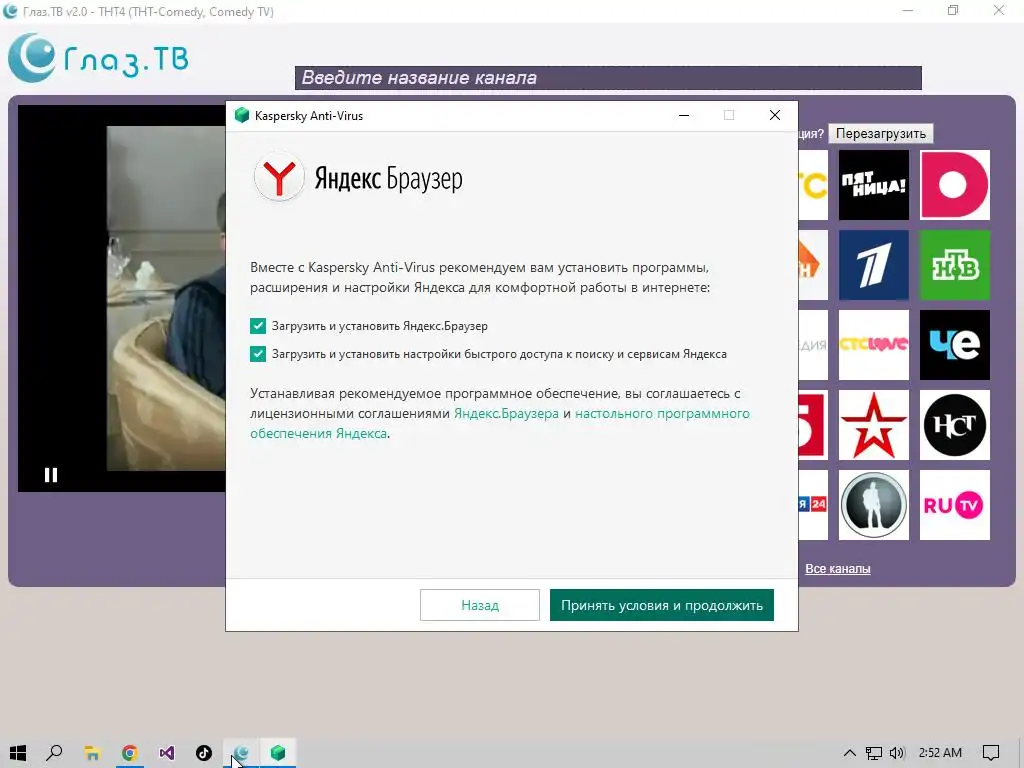Launch Chrome from the taskbar
Image resolution: width=1024 pixels, height=768 pixels.
(129, 753)
